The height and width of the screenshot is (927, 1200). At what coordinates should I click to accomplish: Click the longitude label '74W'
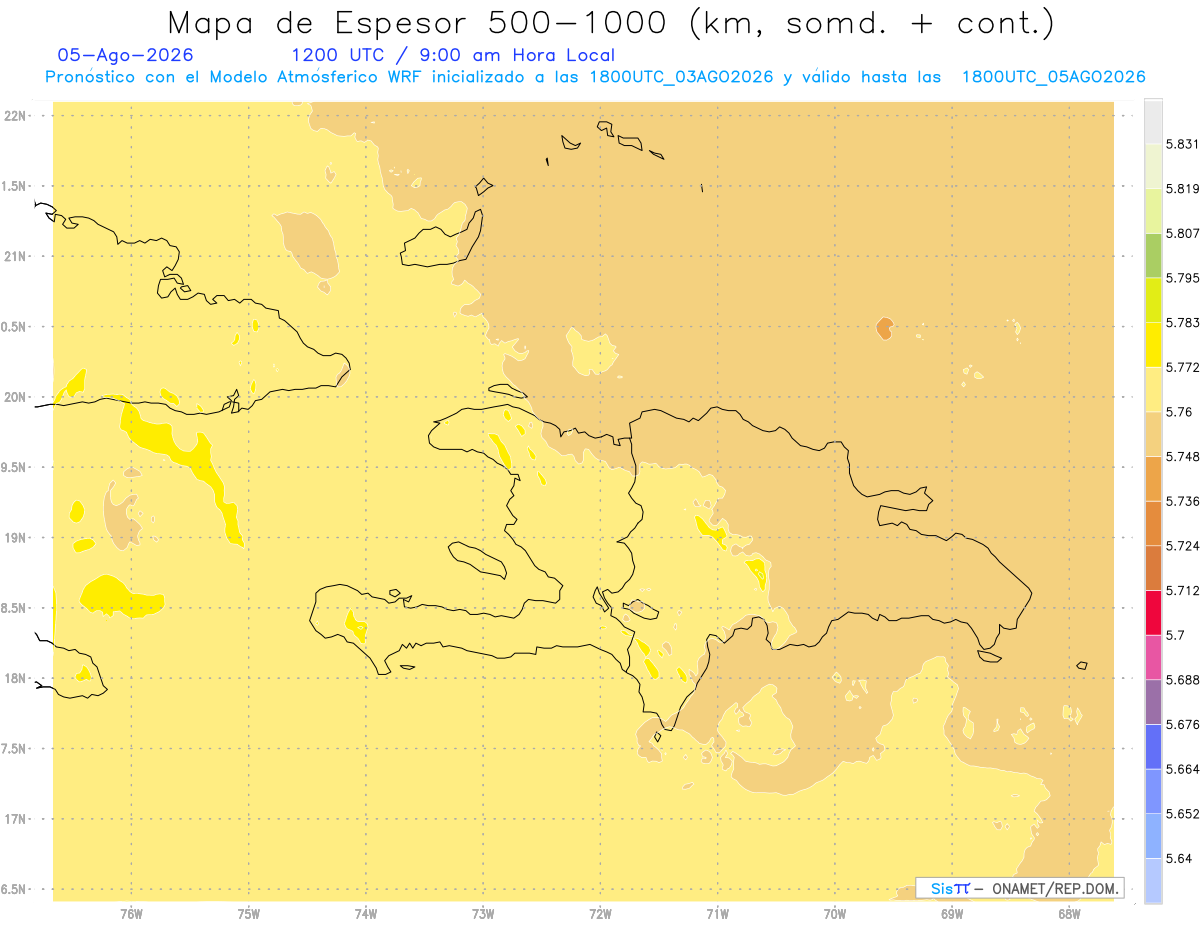click(x=365, y=913)
